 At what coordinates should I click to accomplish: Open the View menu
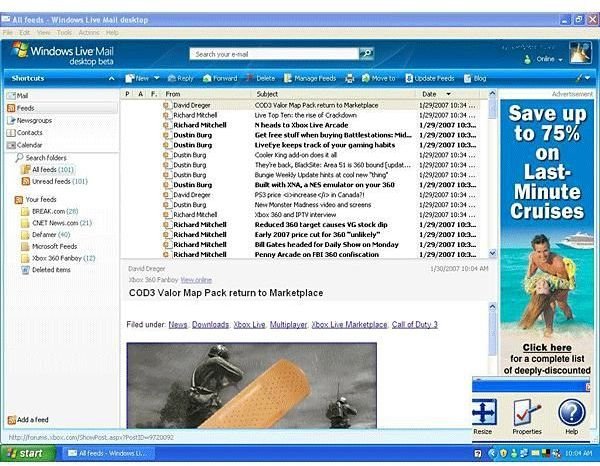pyautogui.click(x=44, y=33)
